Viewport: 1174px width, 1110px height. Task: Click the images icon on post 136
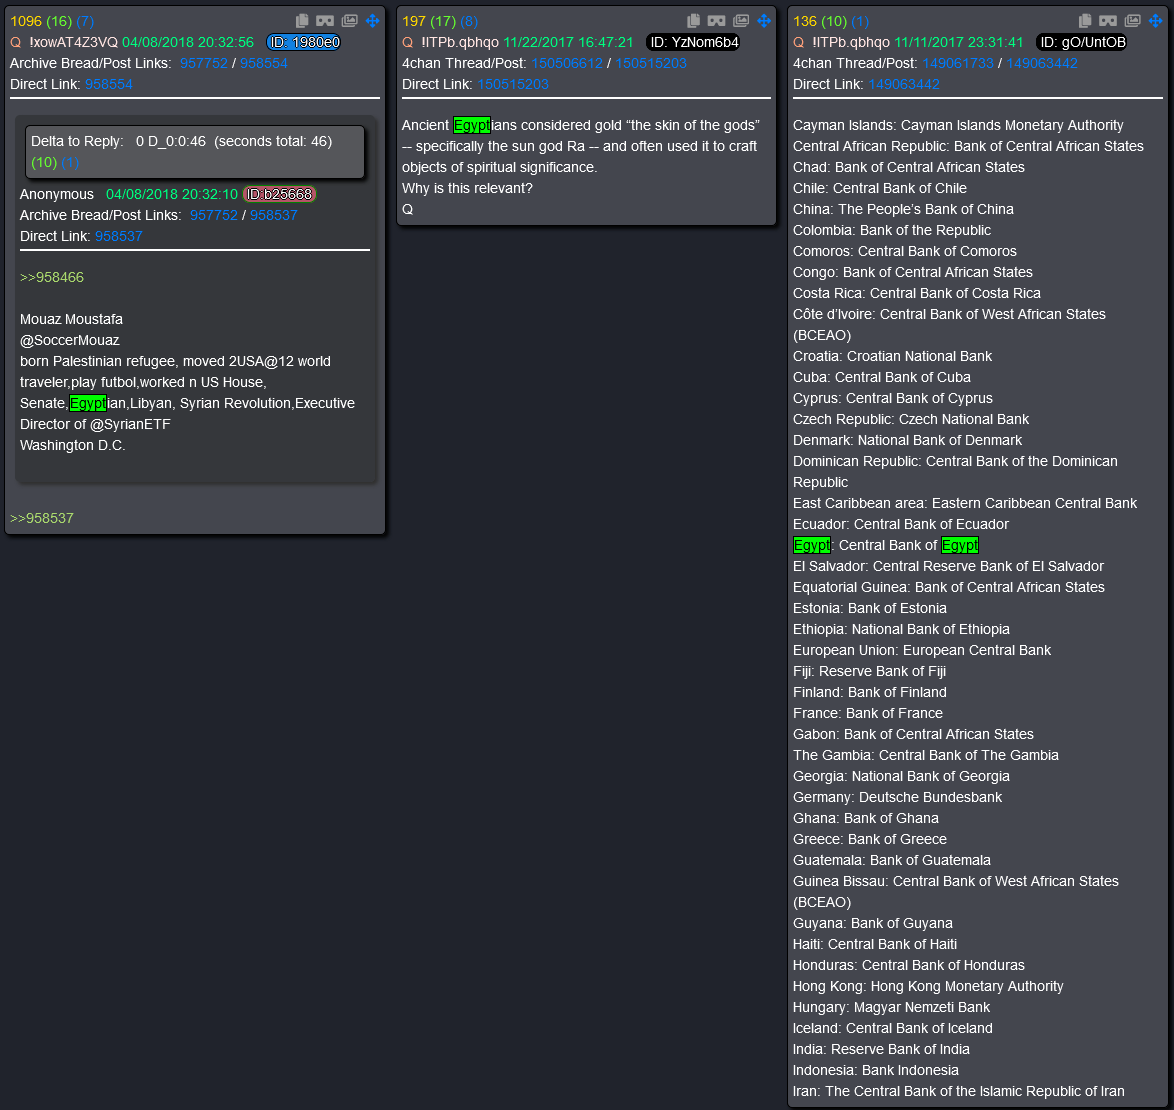click(x=1133, y=21)
